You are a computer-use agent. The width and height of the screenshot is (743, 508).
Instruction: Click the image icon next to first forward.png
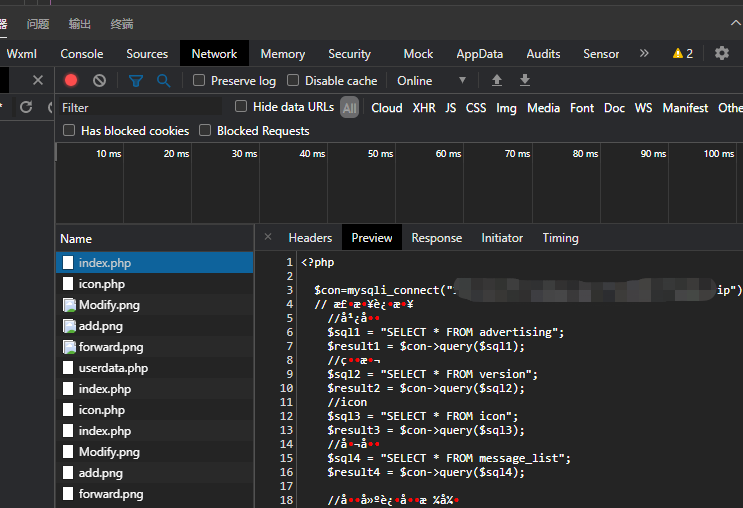(x=69, y=347)
